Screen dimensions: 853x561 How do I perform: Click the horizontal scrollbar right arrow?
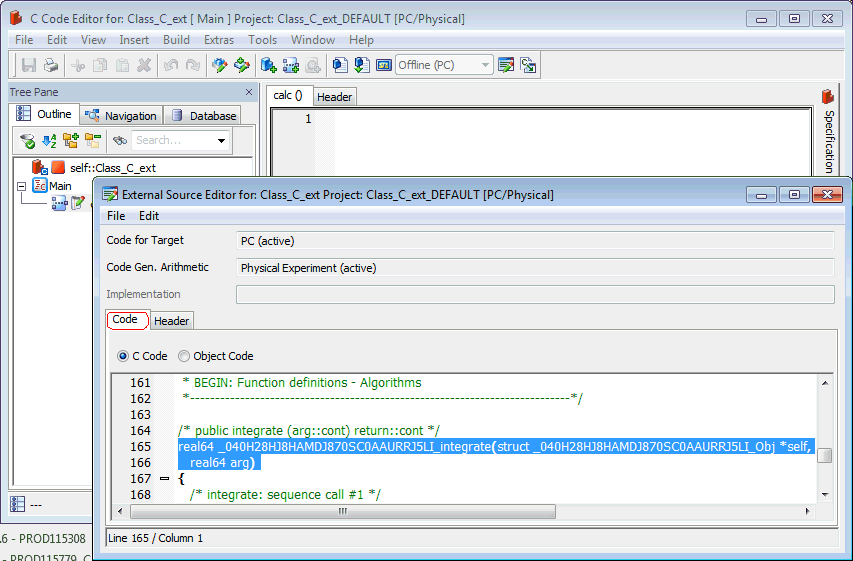click(807, 511)
